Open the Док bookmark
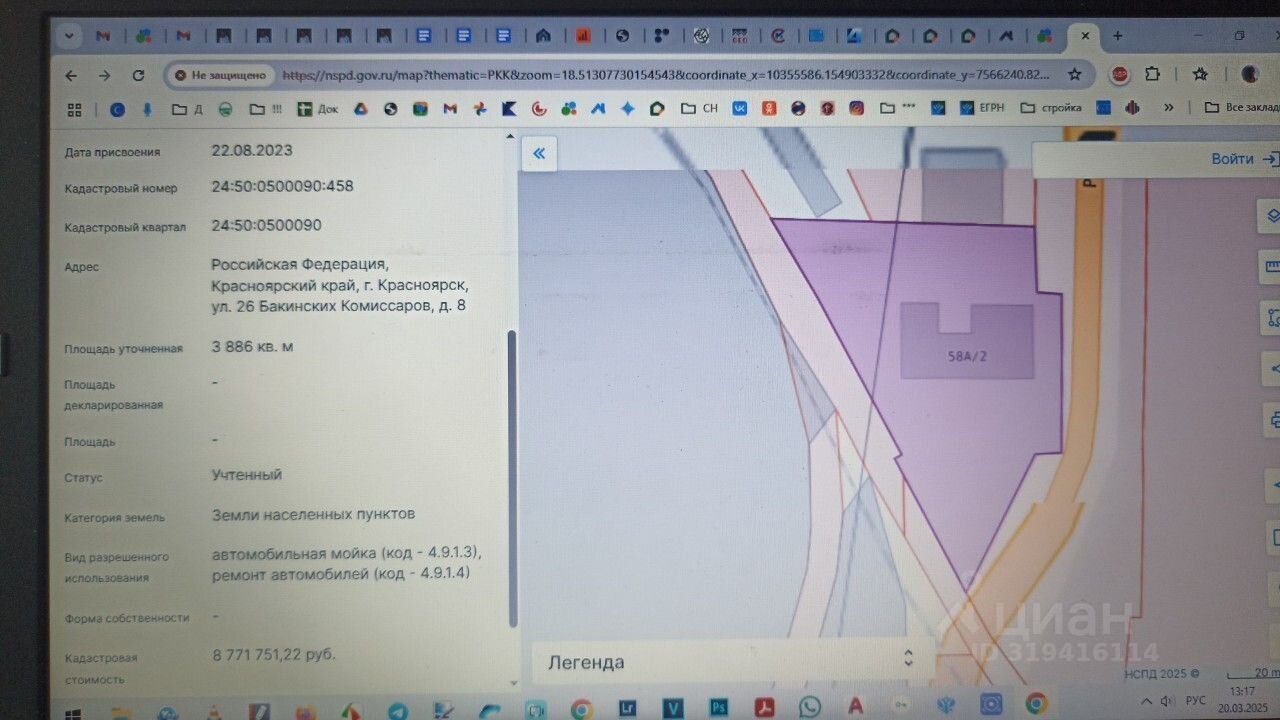Screen dimensions: 1280x720 pyautogui.click(x=317, y=109)
